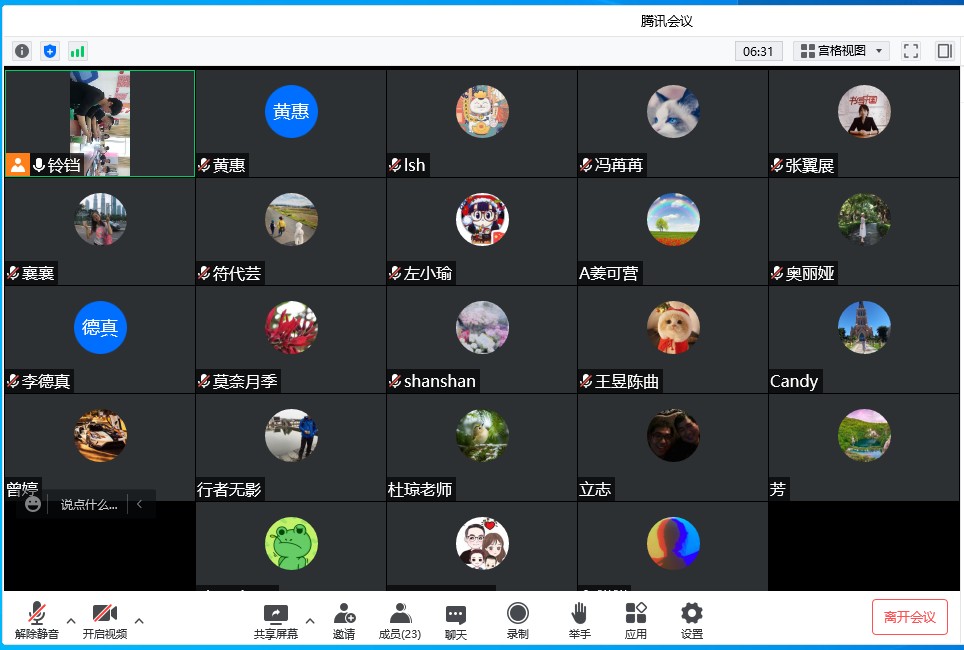The image size is (964, 650).
Task: Click the blue security shield icon
Action: coord(50,51)
